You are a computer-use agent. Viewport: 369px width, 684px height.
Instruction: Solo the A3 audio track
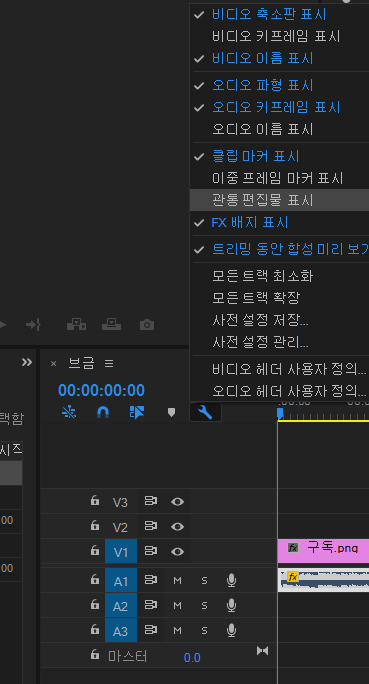pyautogui.click(x=204, y=630)
